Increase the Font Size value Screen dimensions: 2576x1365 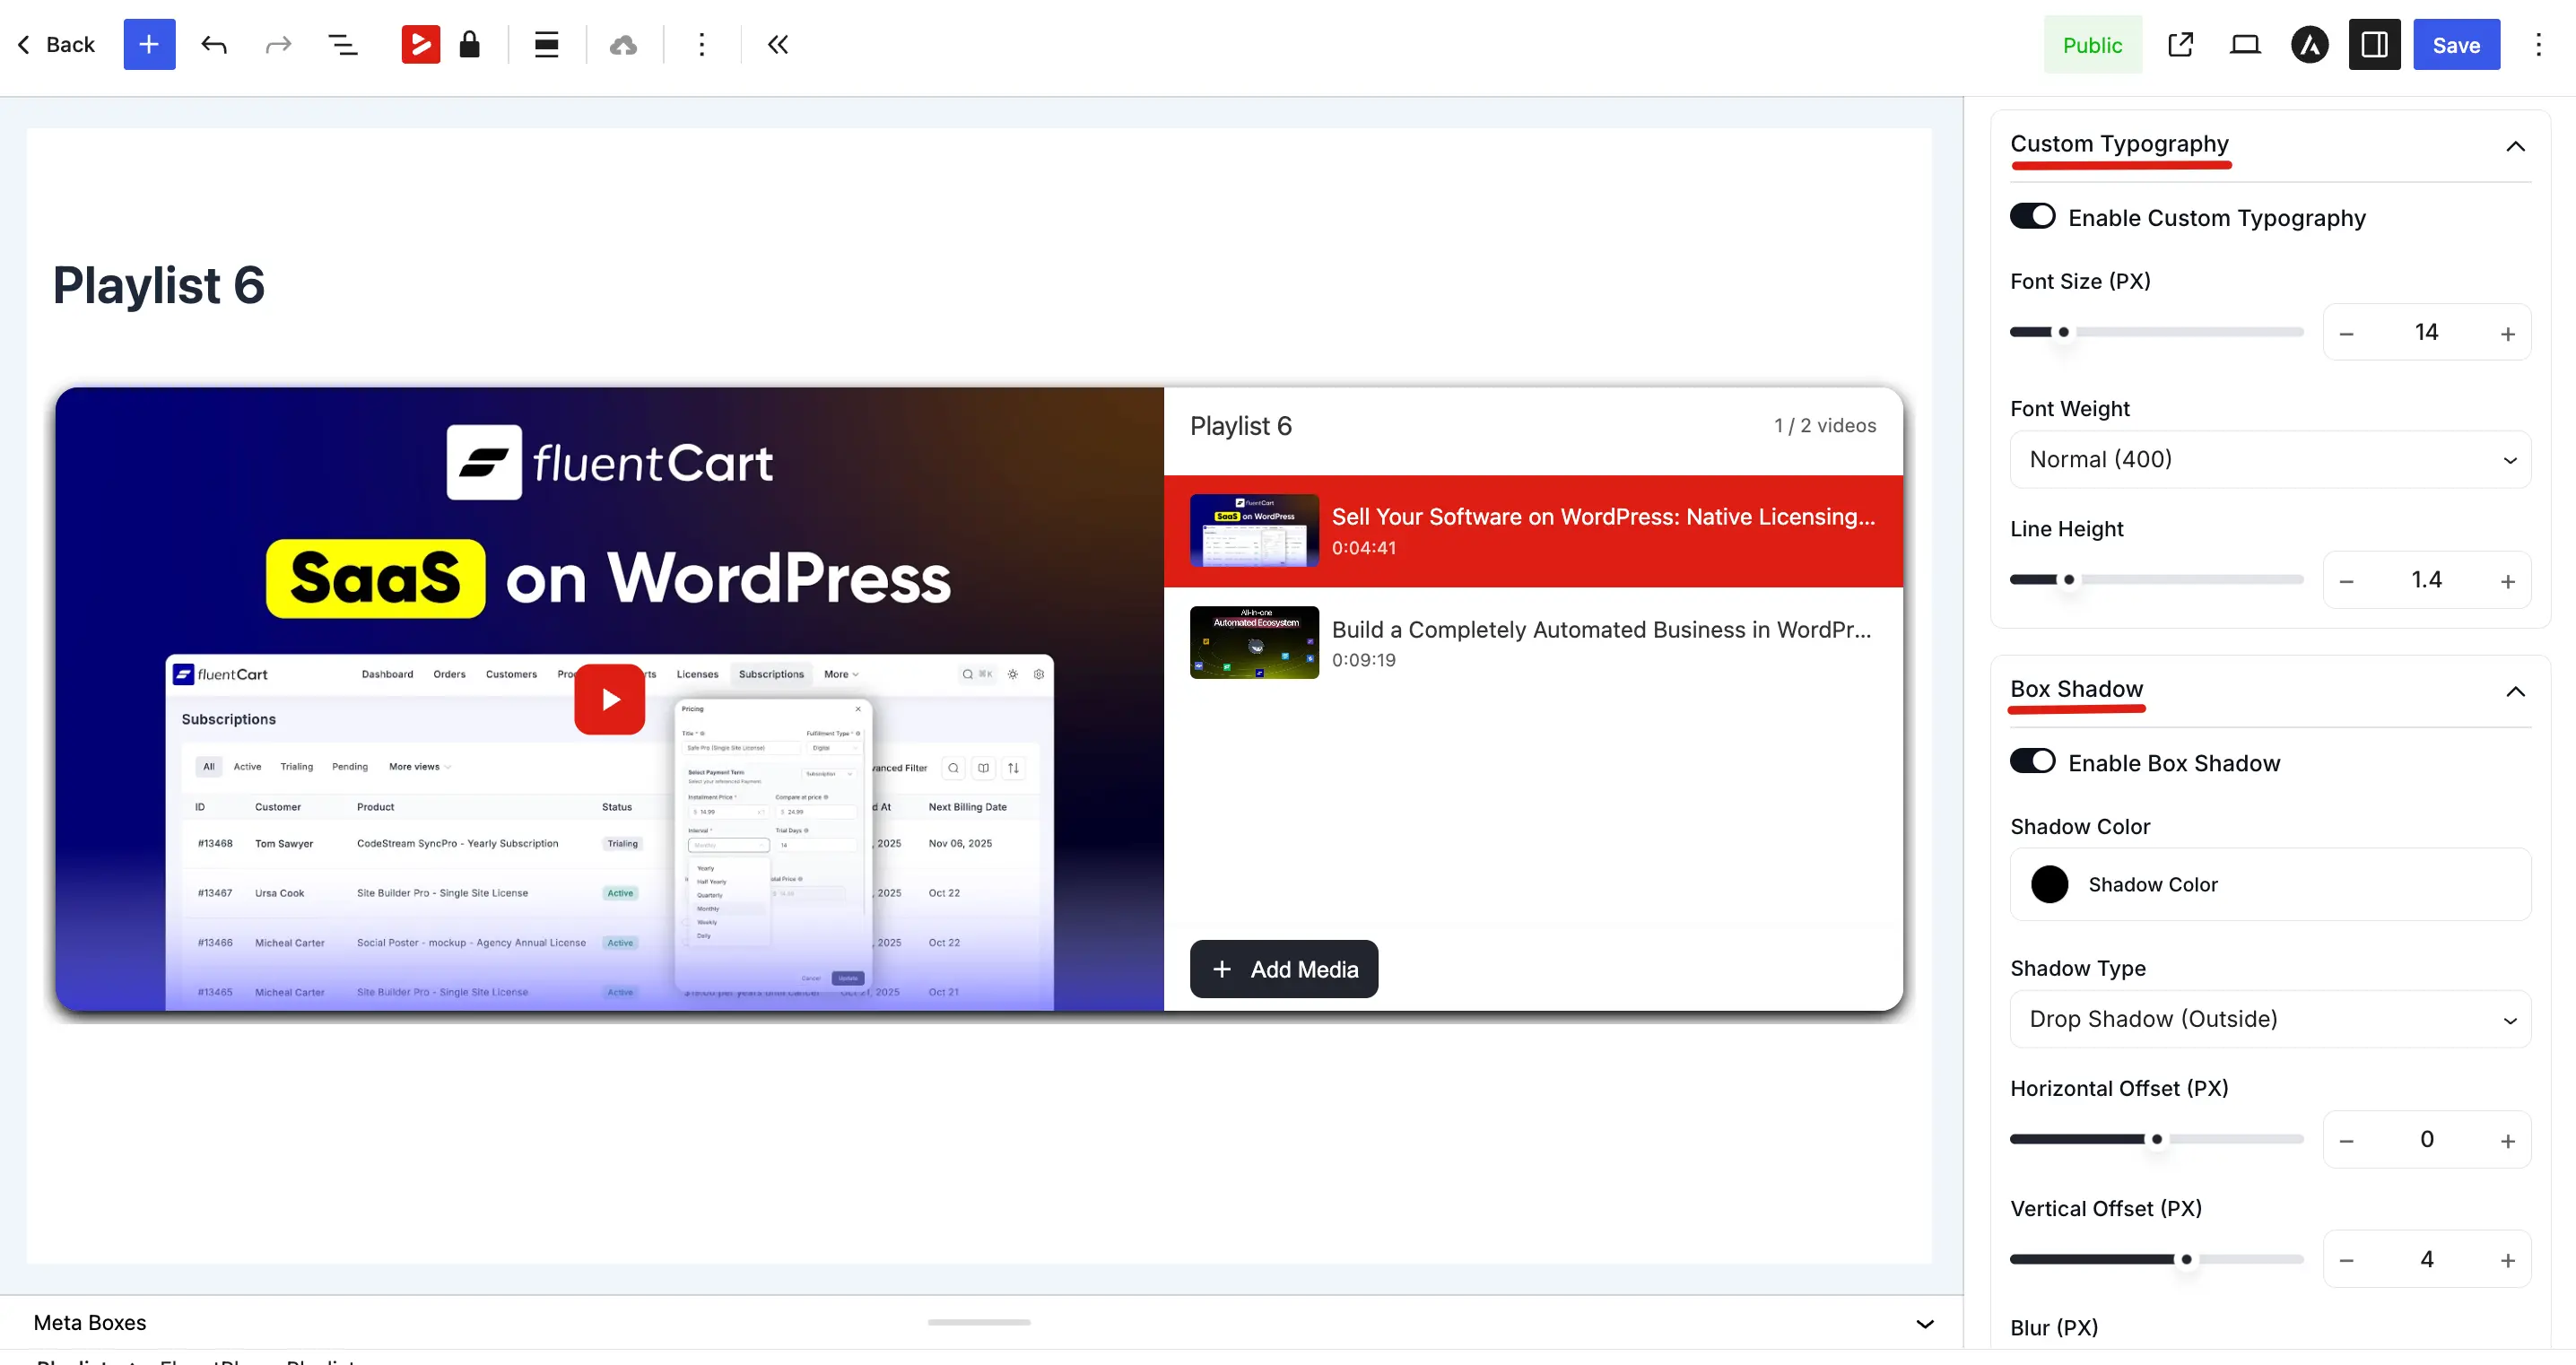pos(2508,334)
